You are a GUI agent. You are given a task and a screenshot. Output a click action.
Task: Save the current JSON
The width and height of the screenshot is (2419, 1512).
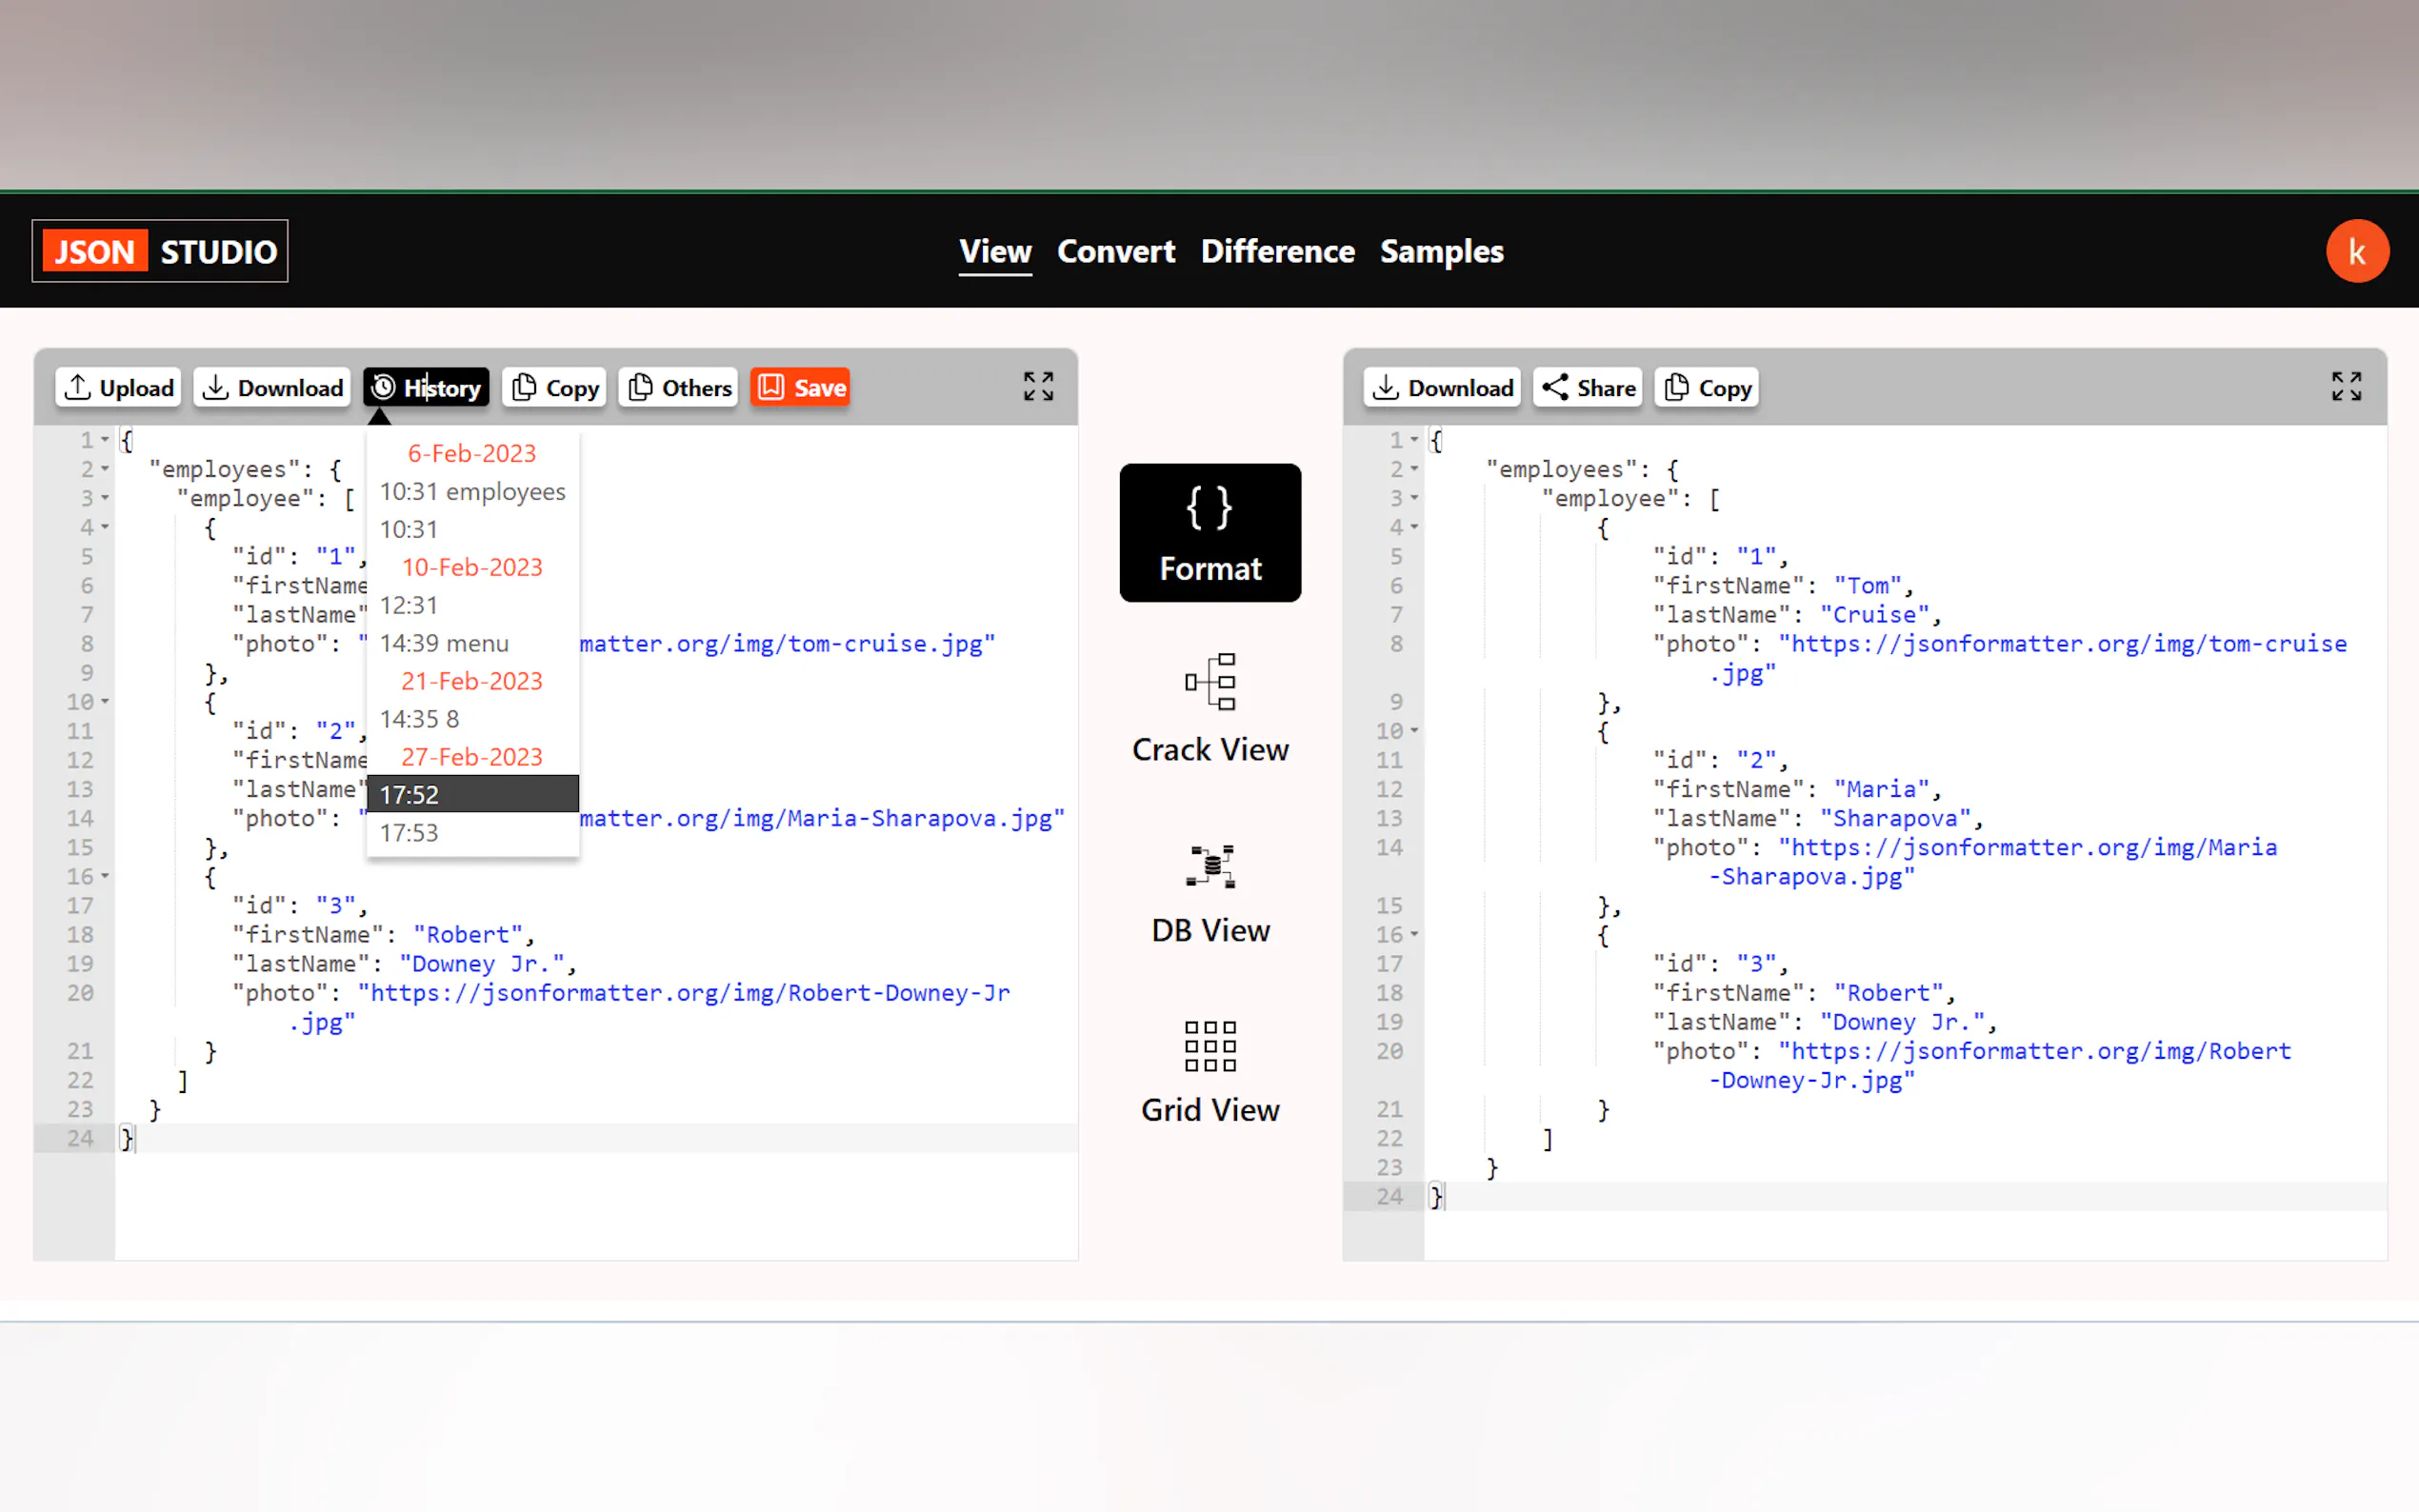pos(800,387)
